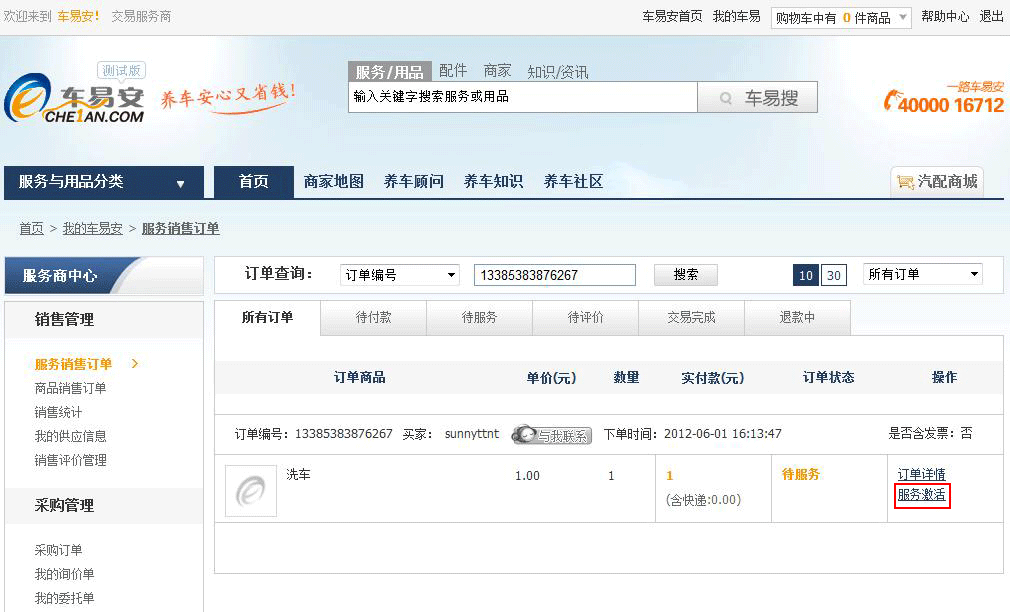Click the 我的车易安 breadcrumb link
1010x612 pixels.
click(93, 229)
